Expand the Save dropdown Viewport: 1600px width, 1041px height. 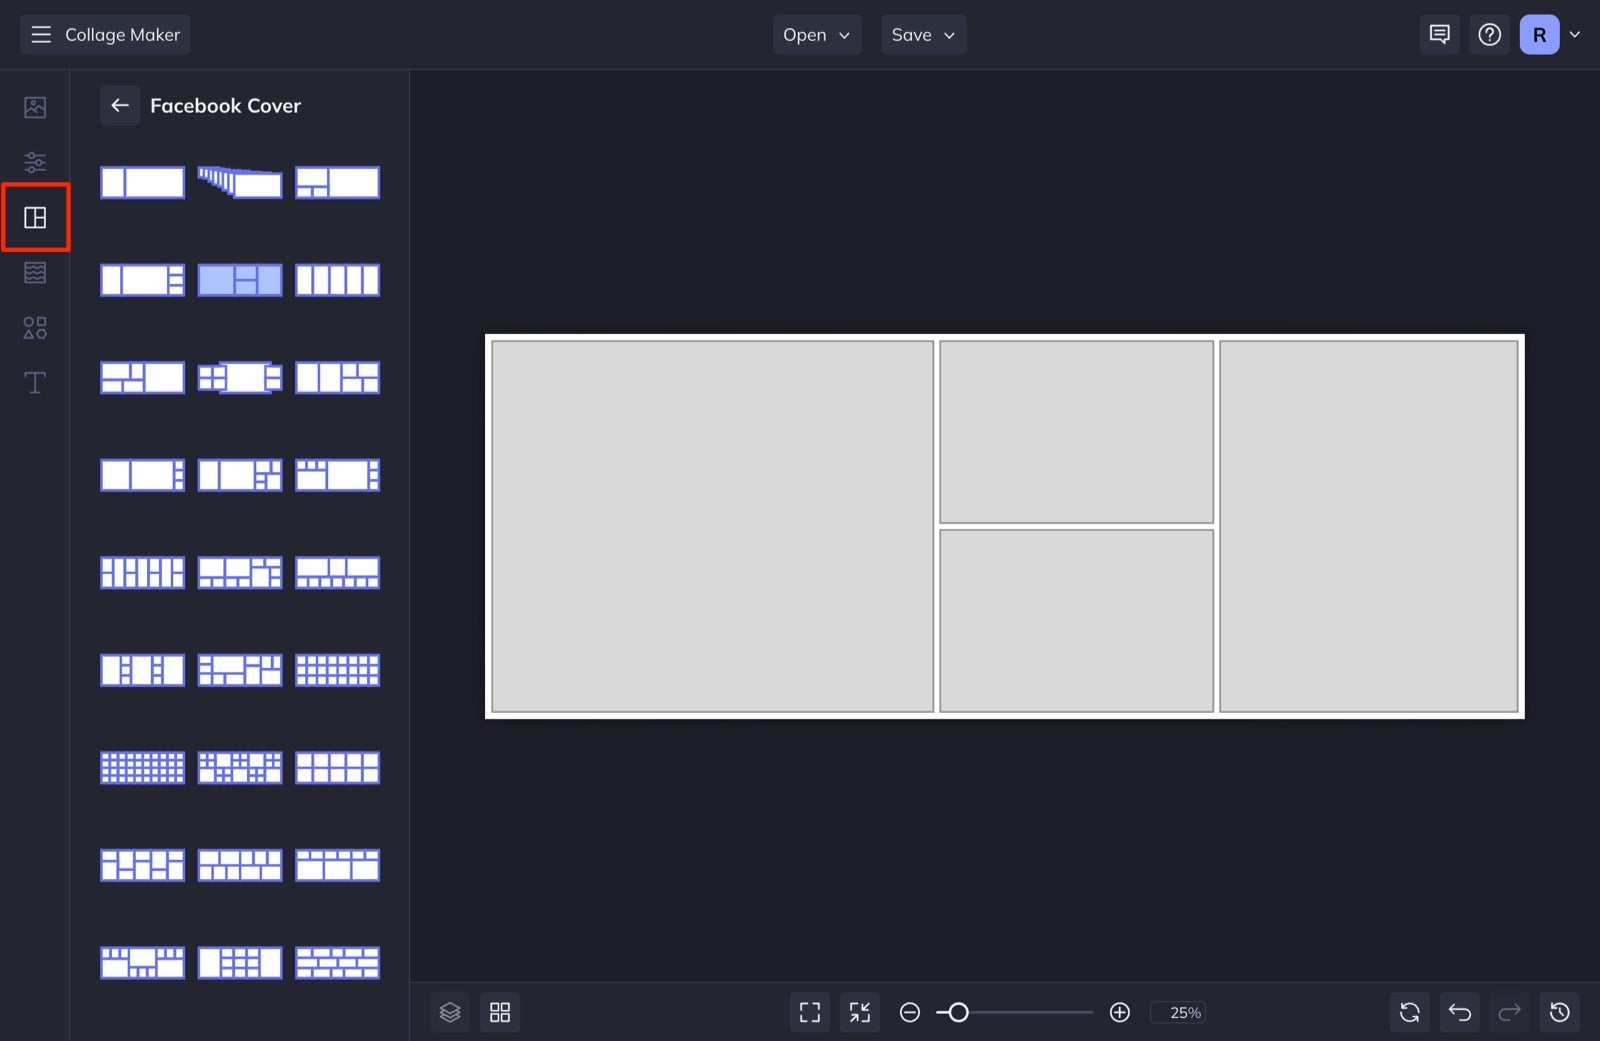coord(922,34)
